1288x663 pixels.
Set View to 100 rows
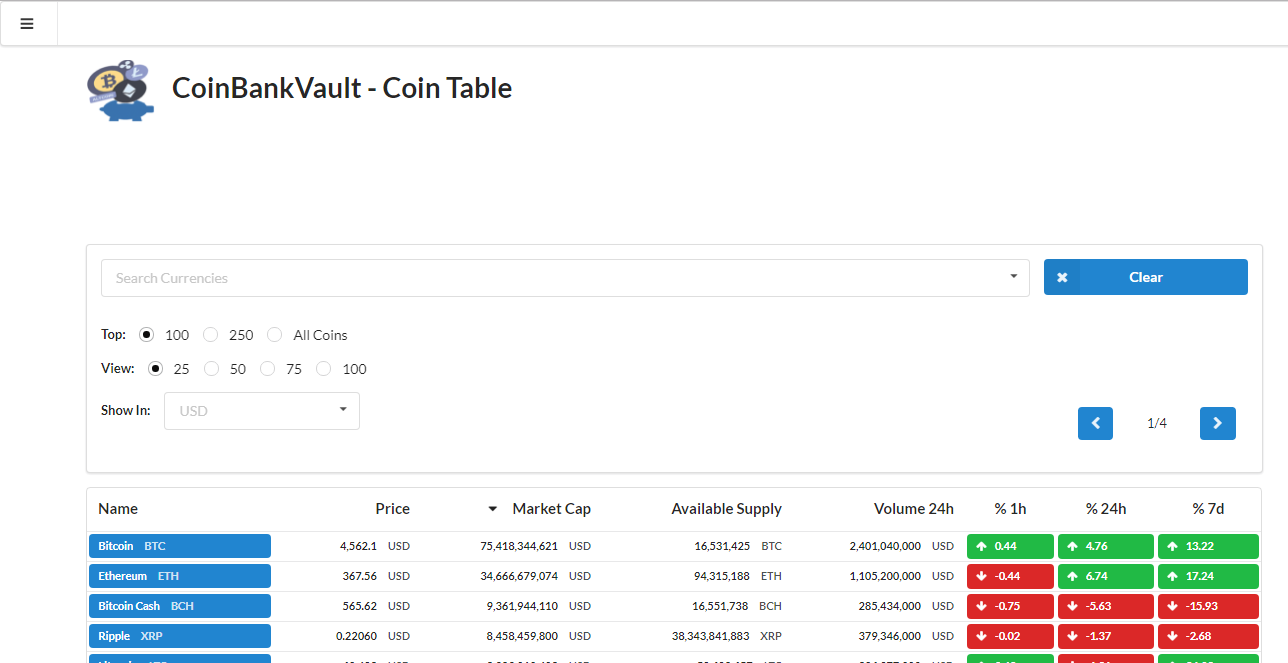323,368
